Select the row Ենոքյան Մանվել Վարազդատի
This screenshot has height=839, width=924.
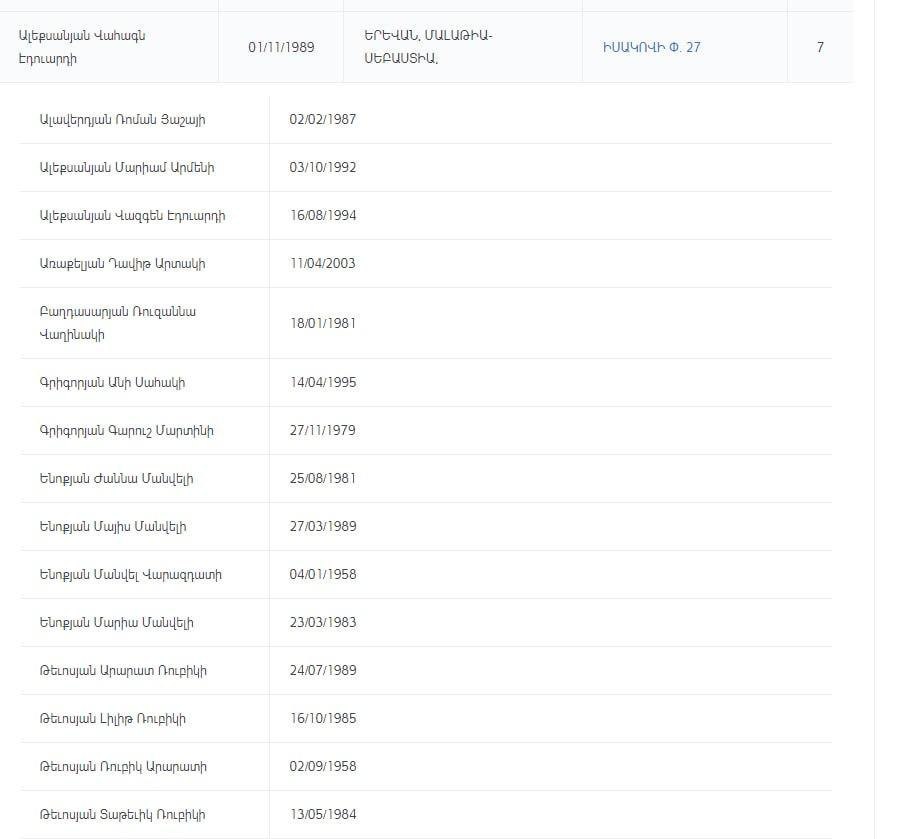[x=426, y=574]
